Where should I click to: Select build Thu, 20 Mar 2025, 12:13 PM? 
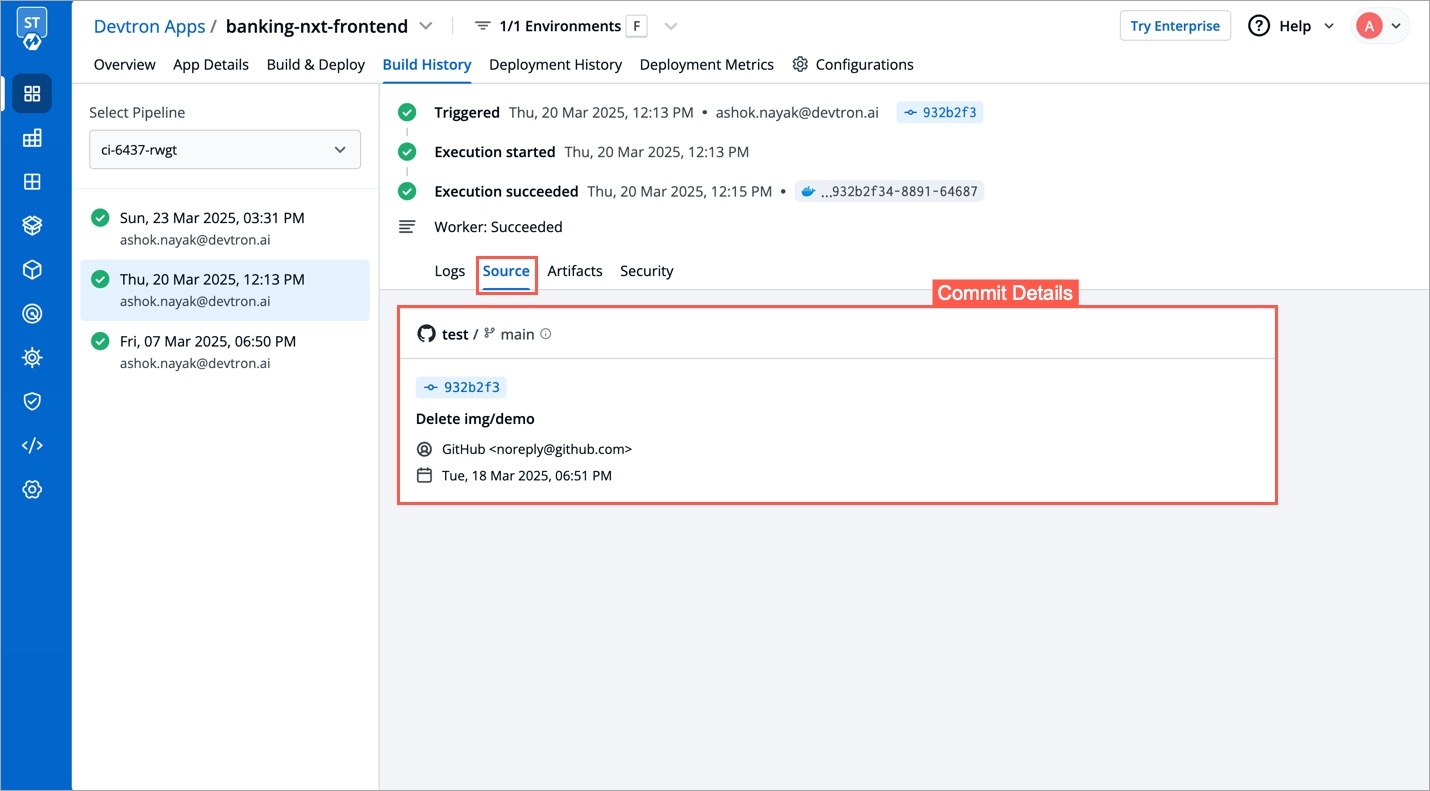(x=225, y=290)
